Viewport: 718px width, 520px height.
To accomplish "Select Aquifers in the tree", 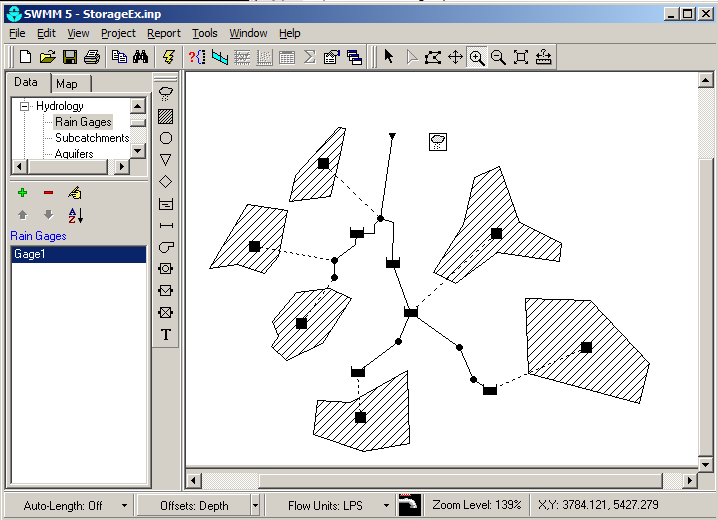I will pyautogui.click(x=74, y=153).
